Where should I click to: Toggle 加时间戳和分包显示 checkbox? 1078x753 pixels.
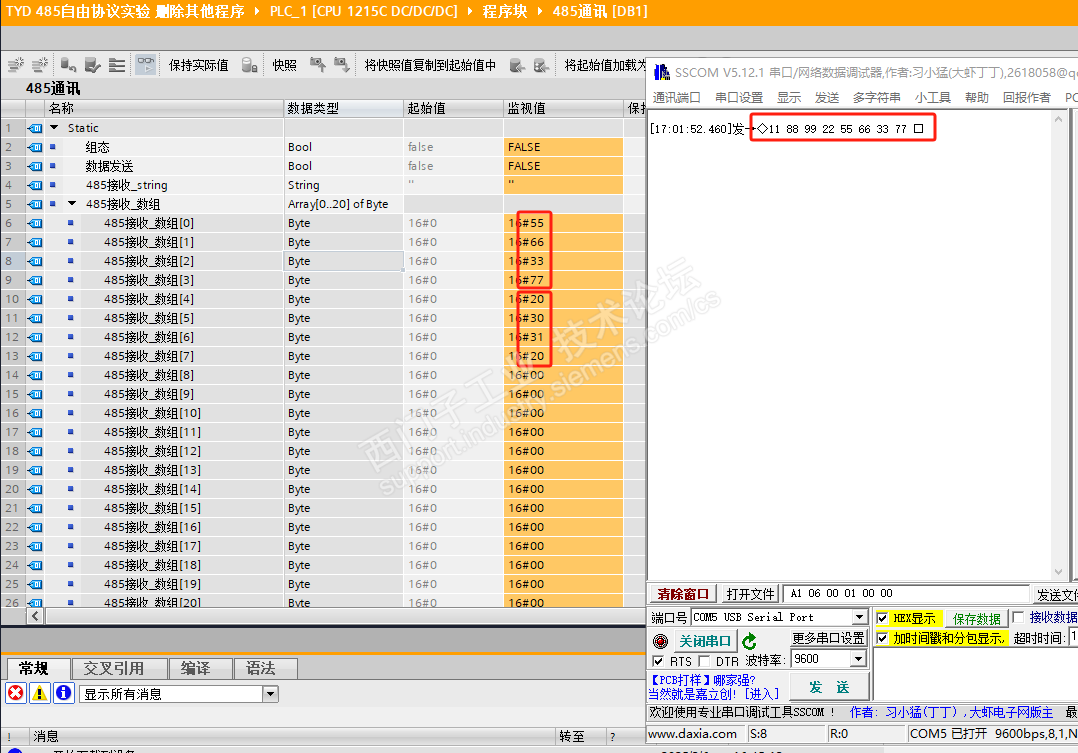pos(882,638)
